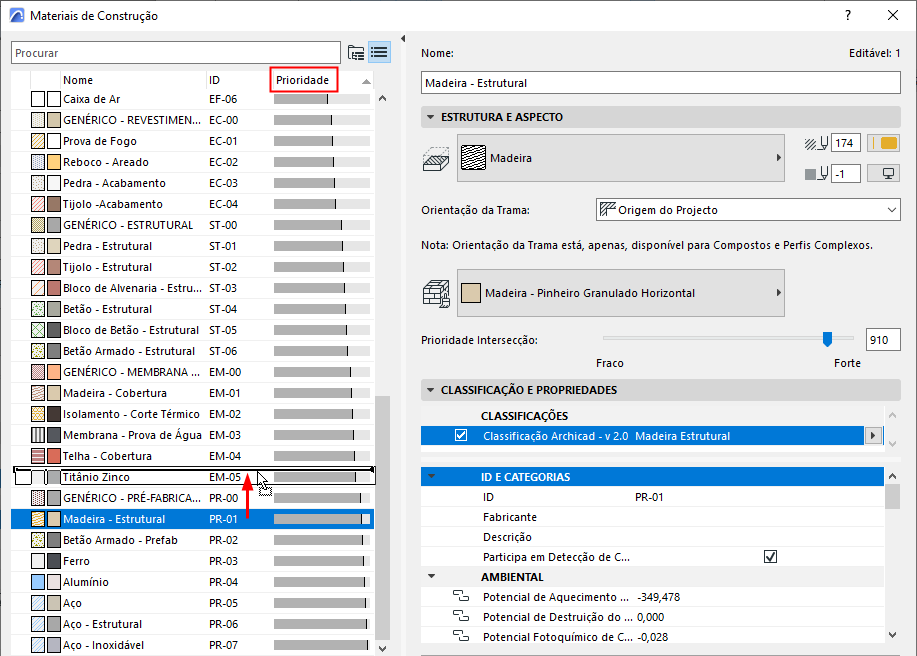Click the surface brick wall icon

click(436, 294)
